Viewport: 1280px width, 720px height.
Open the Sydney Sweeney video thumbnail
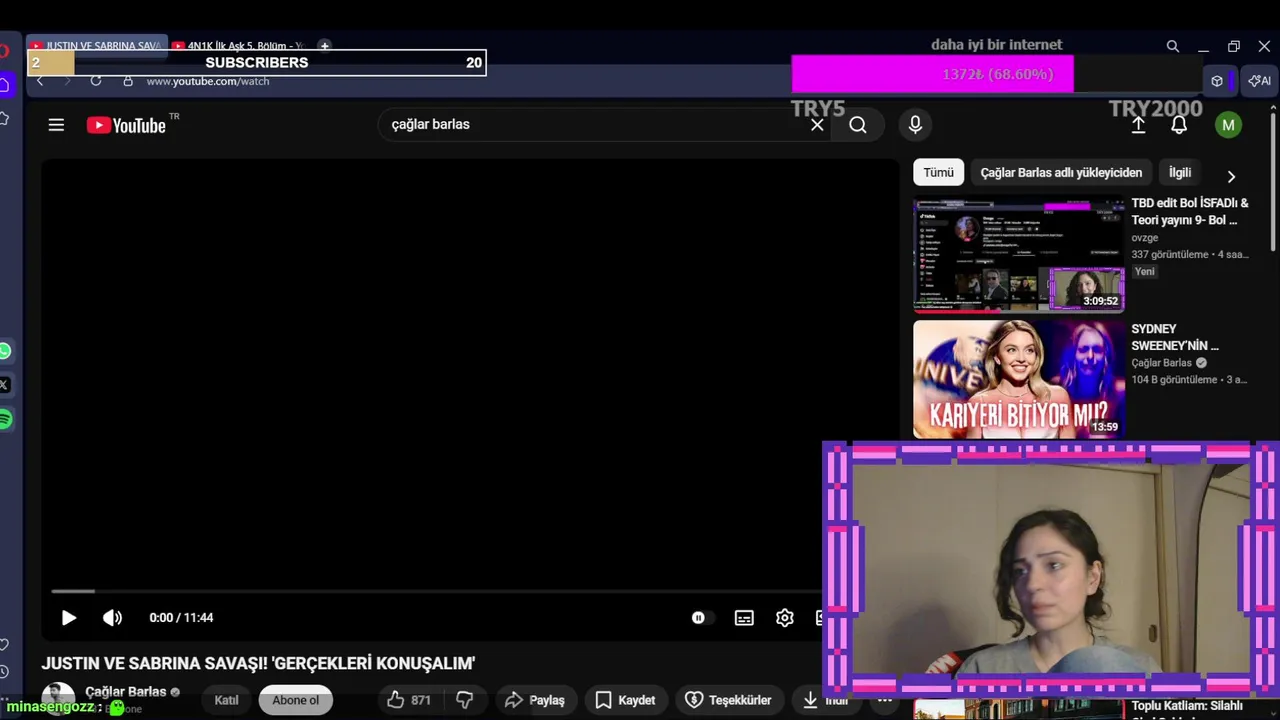1019,379
